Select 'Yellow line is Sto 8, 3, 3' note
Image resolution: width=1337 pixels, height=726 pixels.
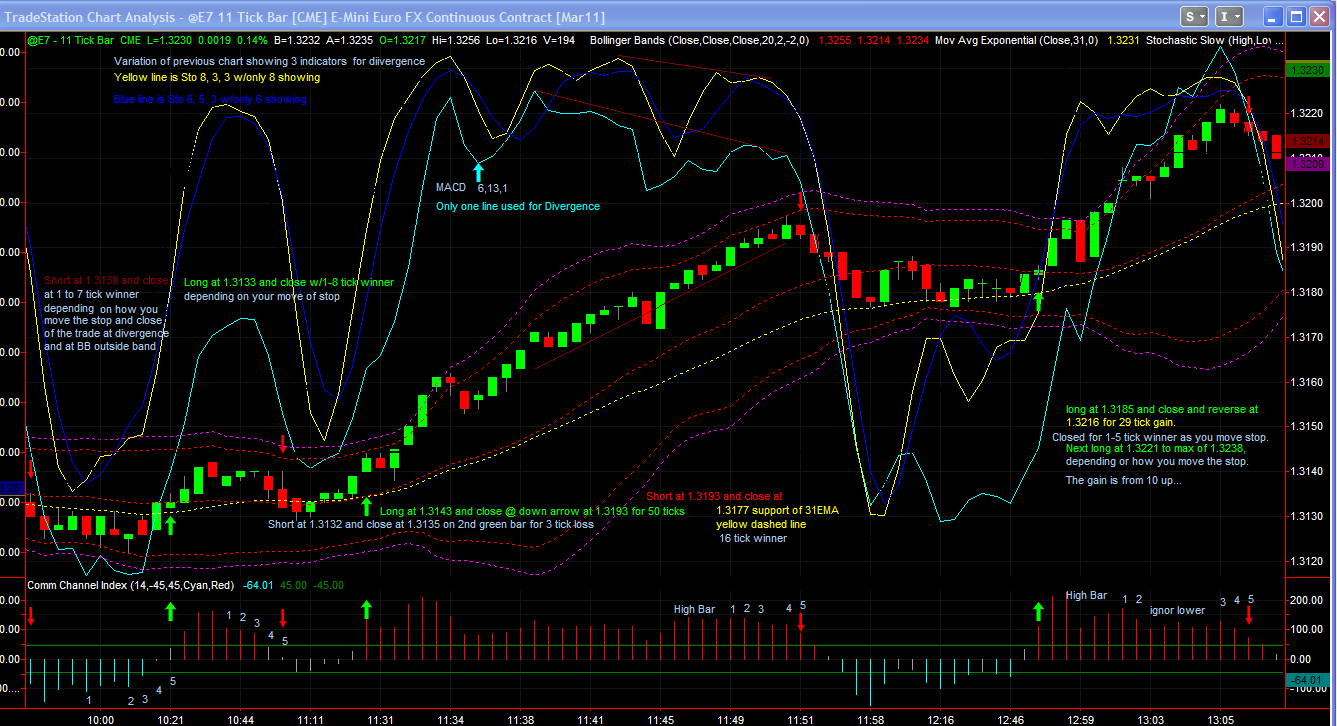(217, 77)
